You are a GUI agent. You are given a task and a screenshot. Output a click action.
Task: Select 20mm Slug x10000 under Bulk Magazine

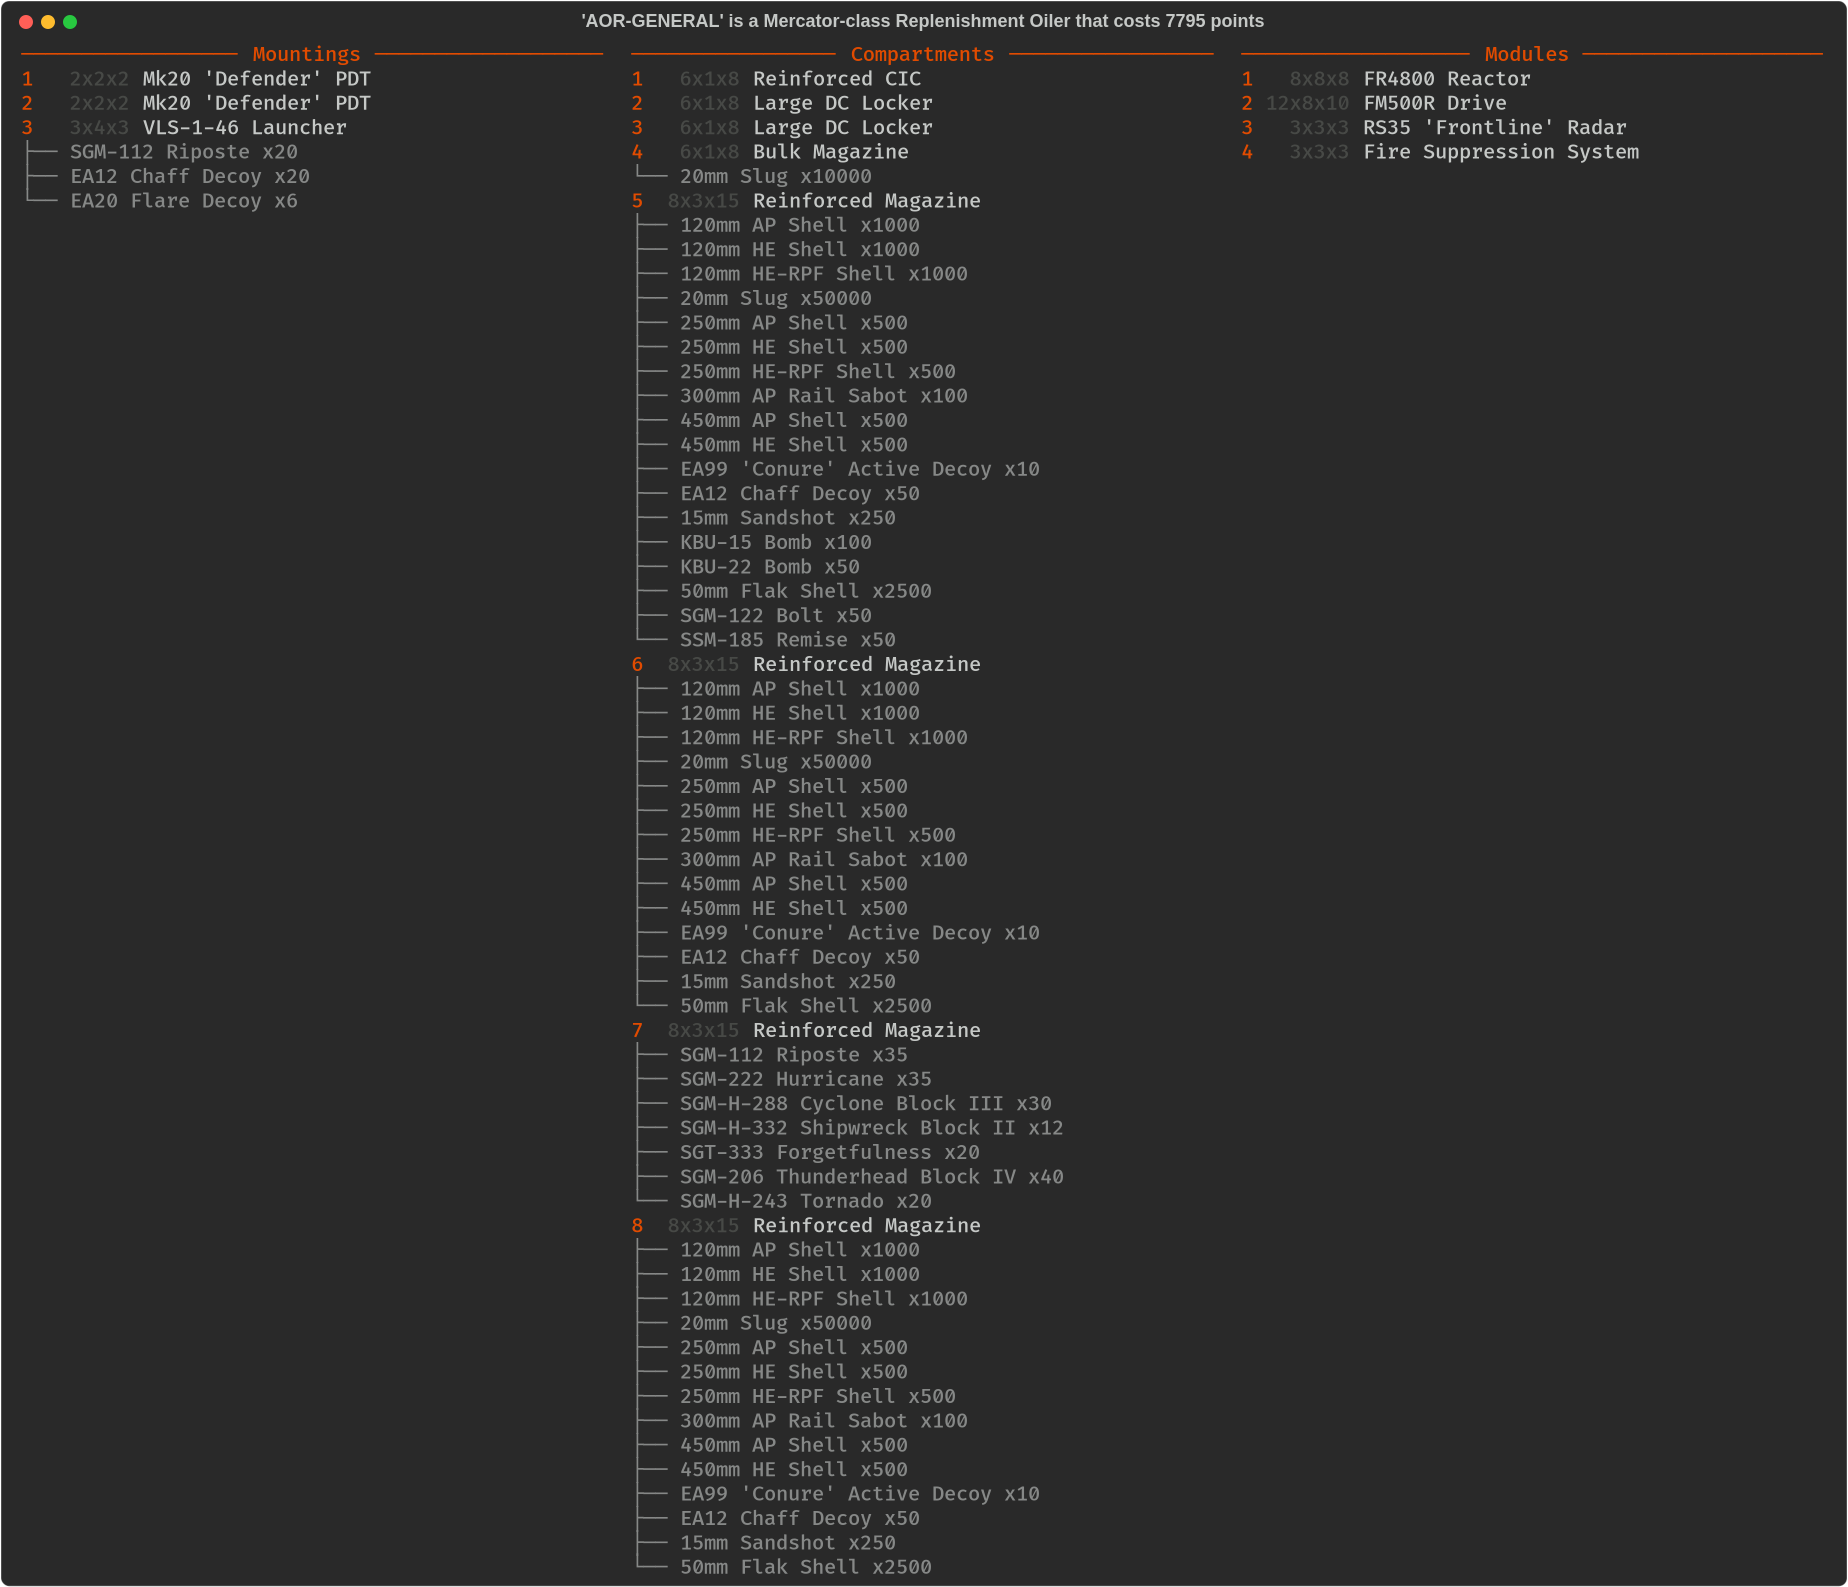pos(776,177)
